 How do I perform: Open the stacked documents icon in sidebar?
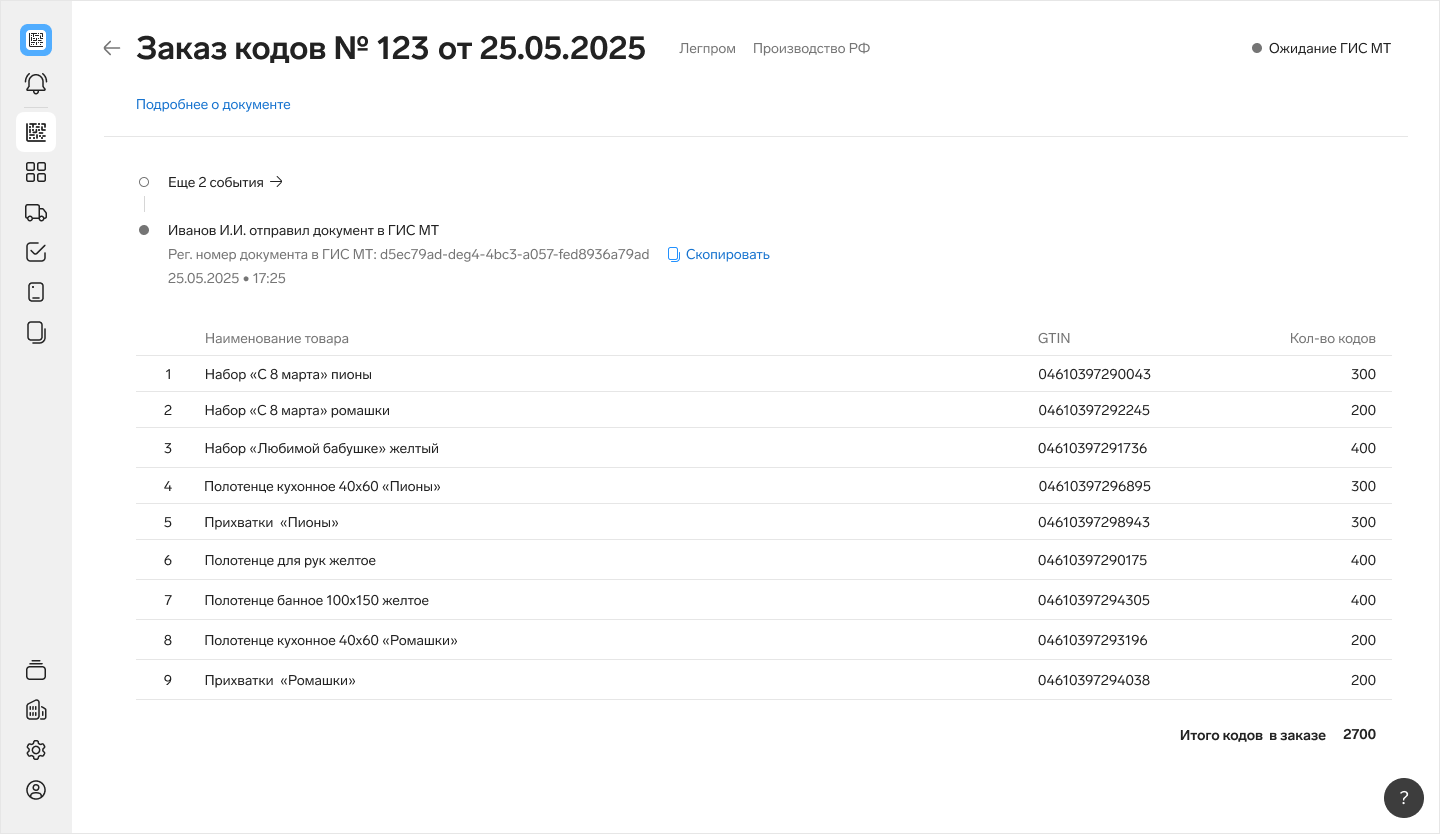point(36,332)
